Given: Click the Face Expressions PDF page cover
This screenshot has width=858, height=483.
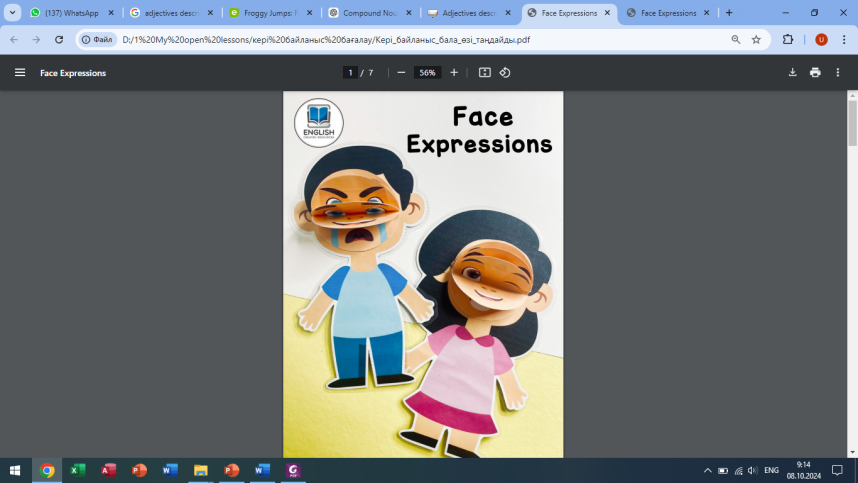Looking at the screenshot, I should click(423, 274).
